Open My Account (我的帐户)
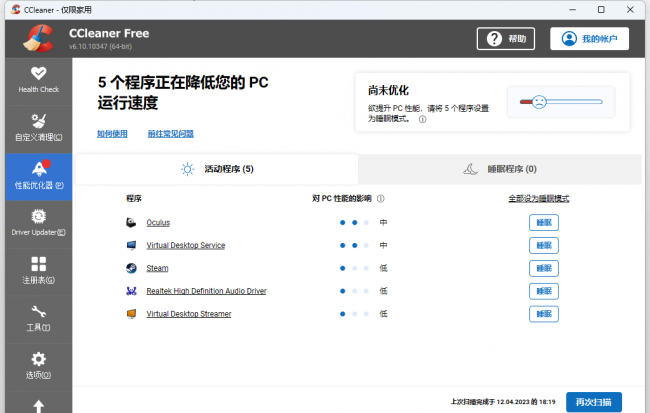The width and height of the screenshot is (650, 413). (589, 39)
